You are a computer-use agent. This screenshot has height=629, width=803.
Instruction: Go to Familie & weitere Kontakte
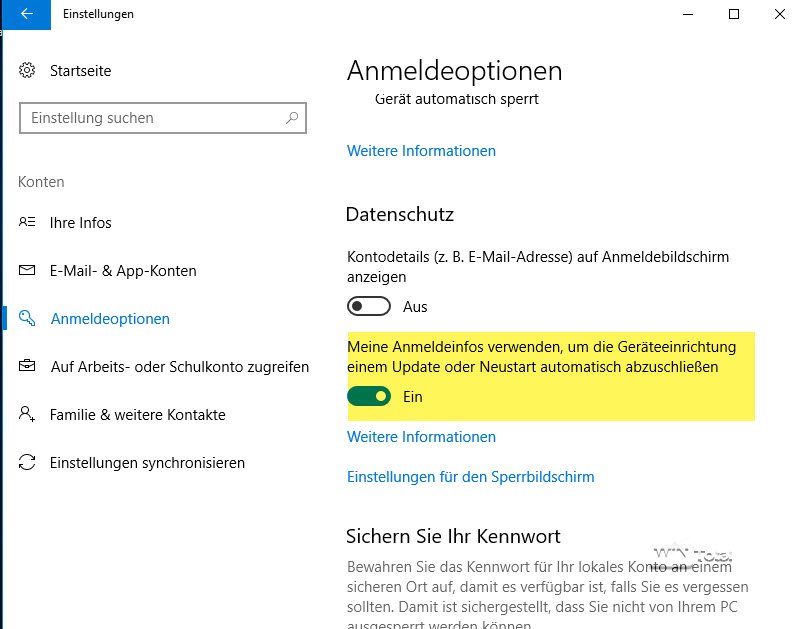[138, 415]
